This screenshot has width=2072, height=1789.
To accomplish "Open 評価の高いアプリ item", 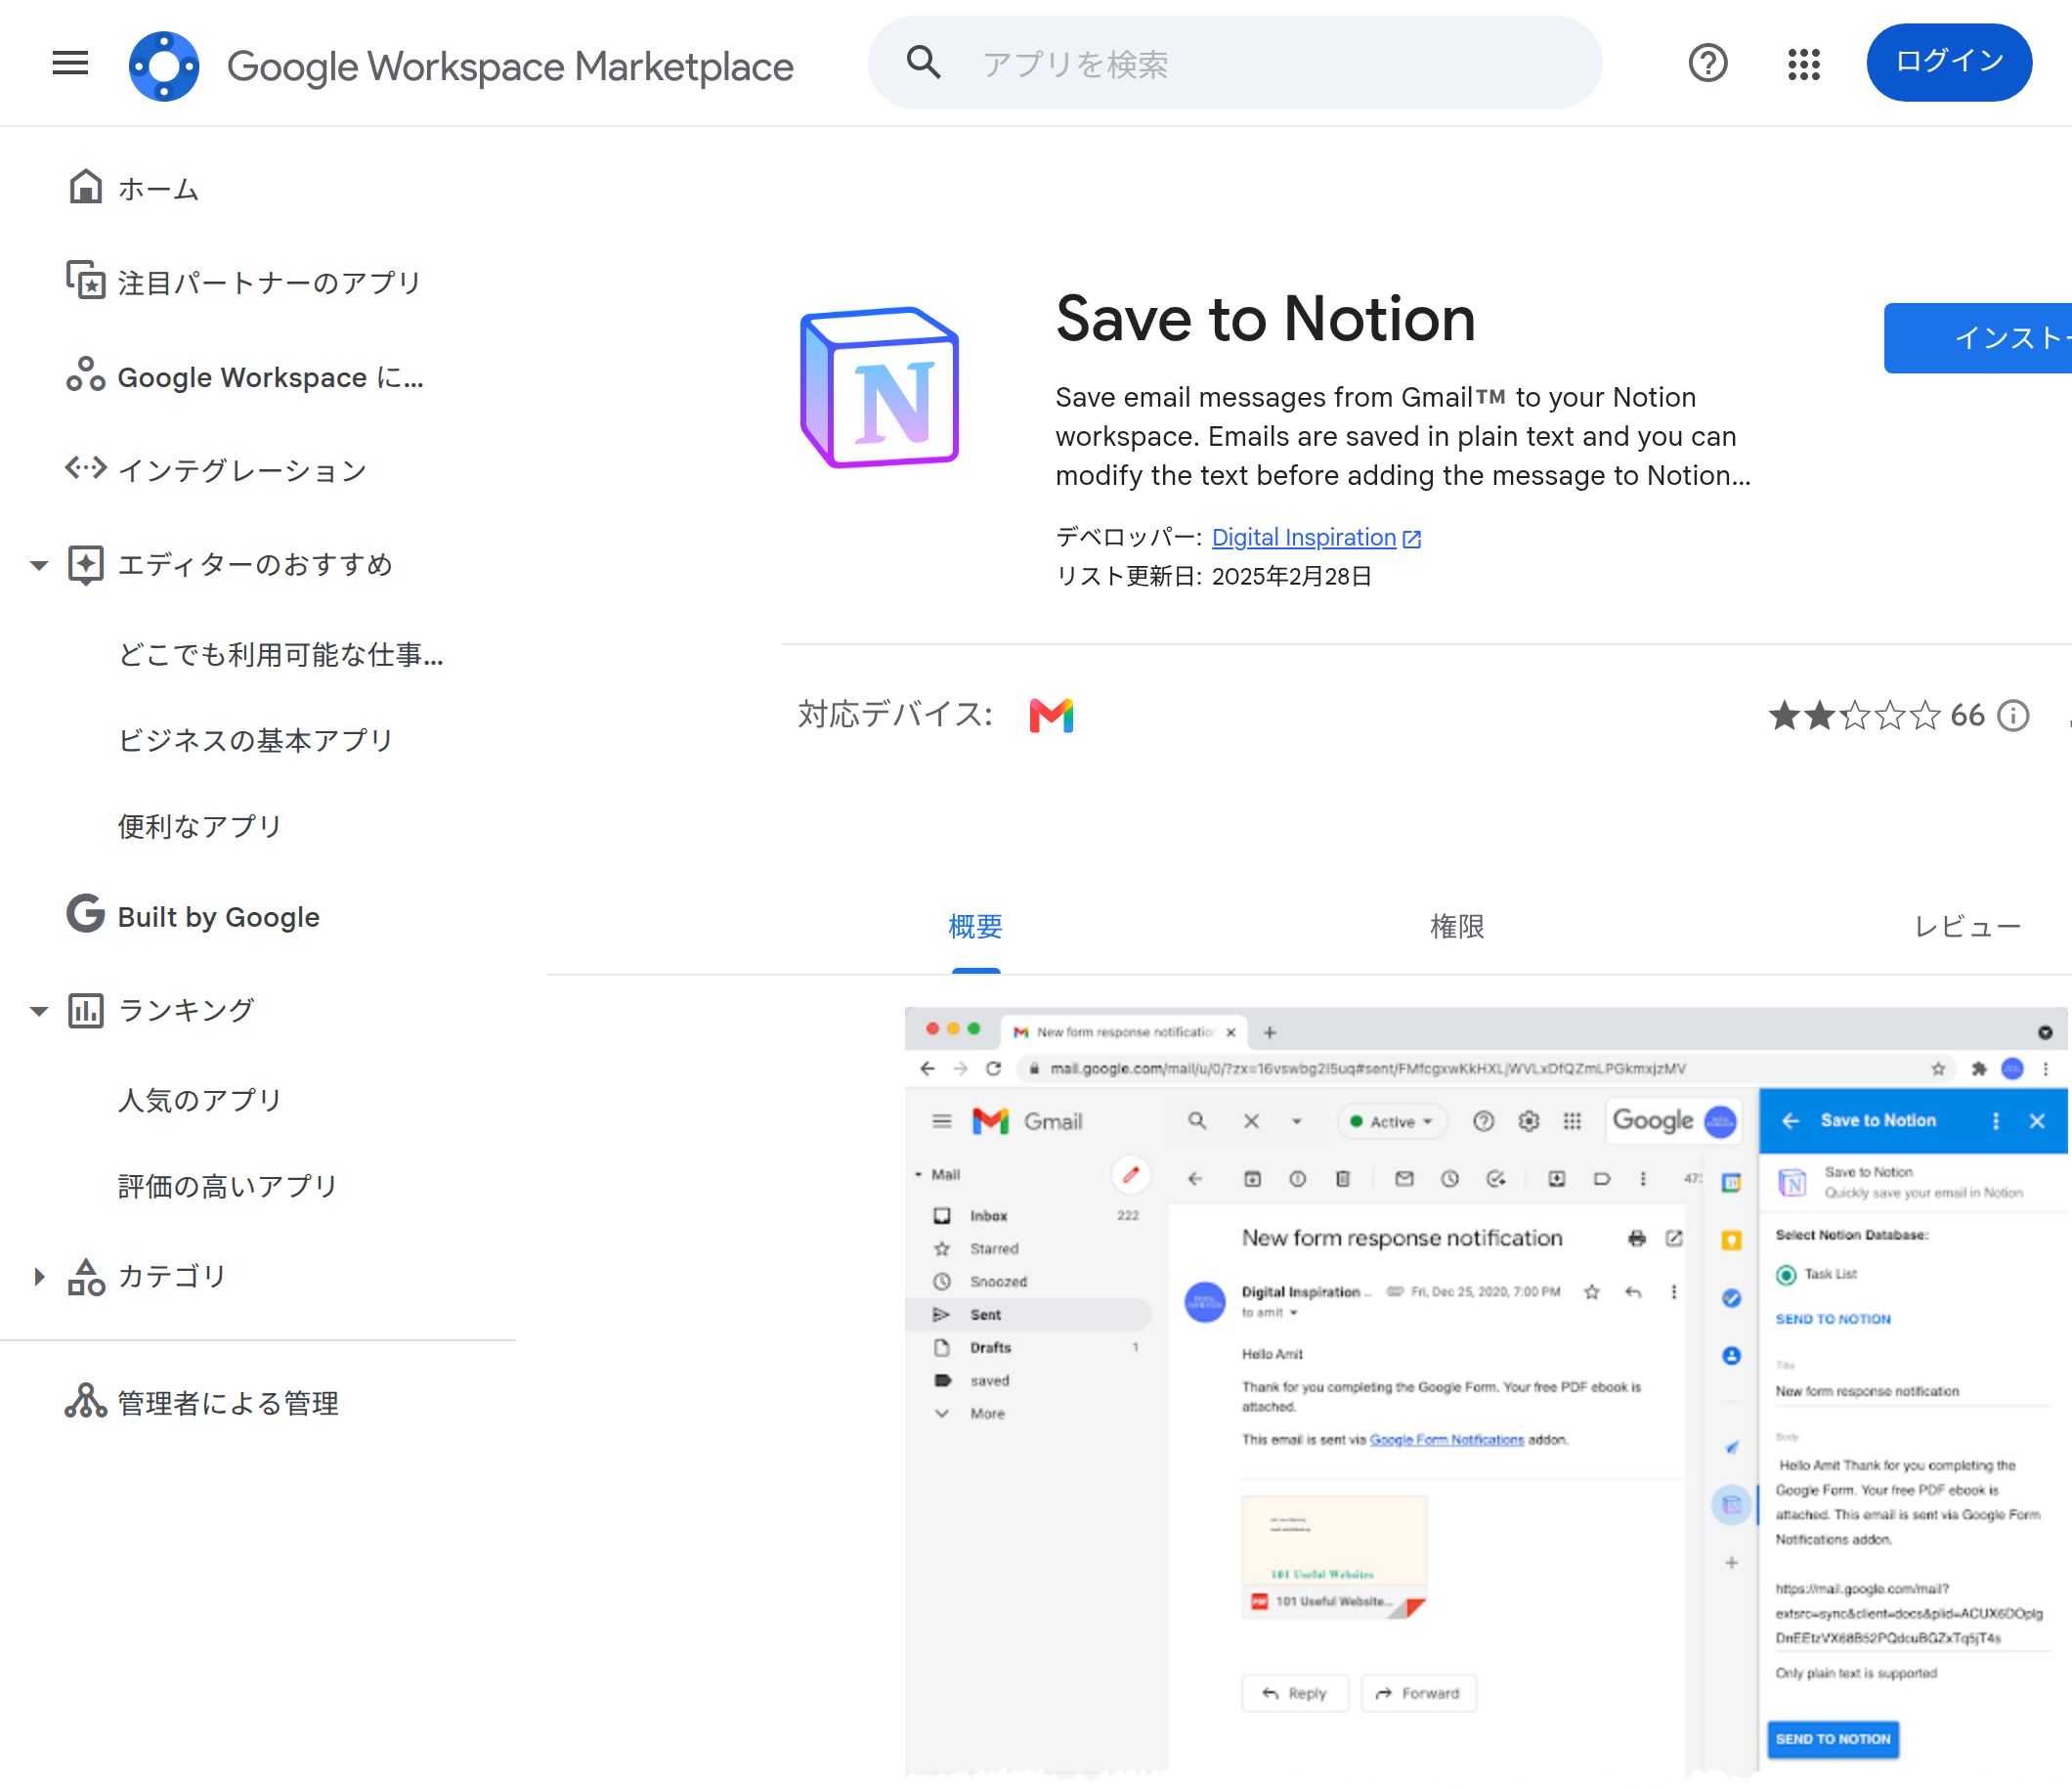I will point(227,1186).
